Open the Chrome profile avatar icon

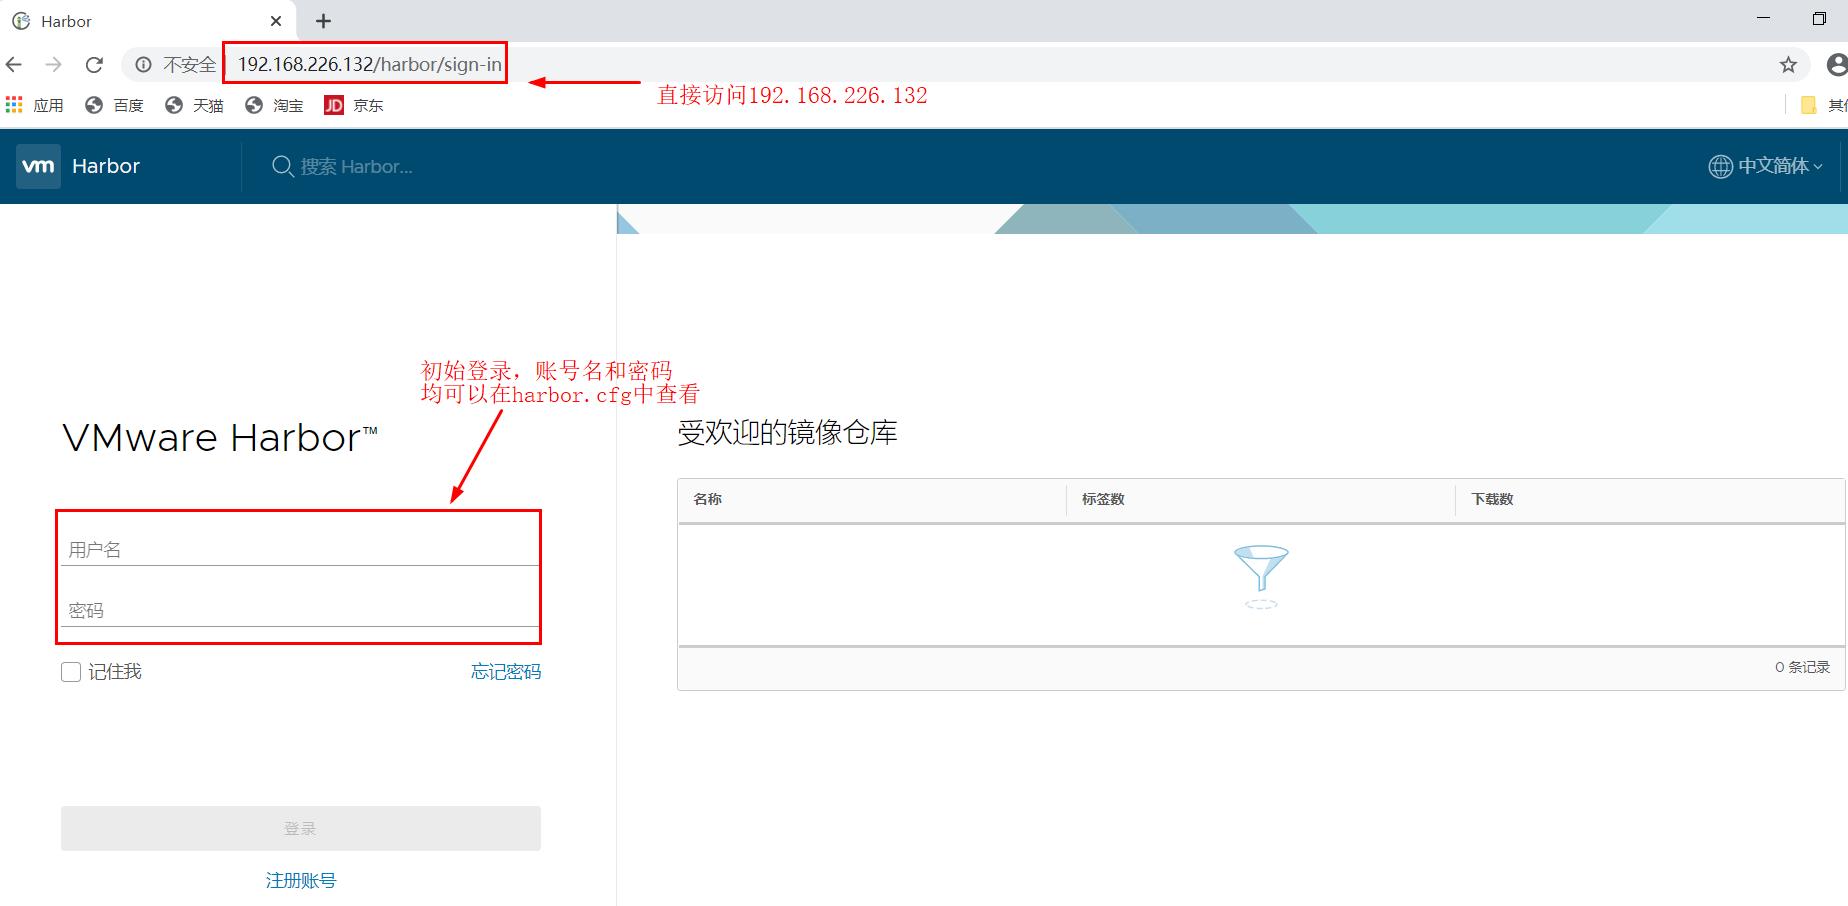point(1837,65)
